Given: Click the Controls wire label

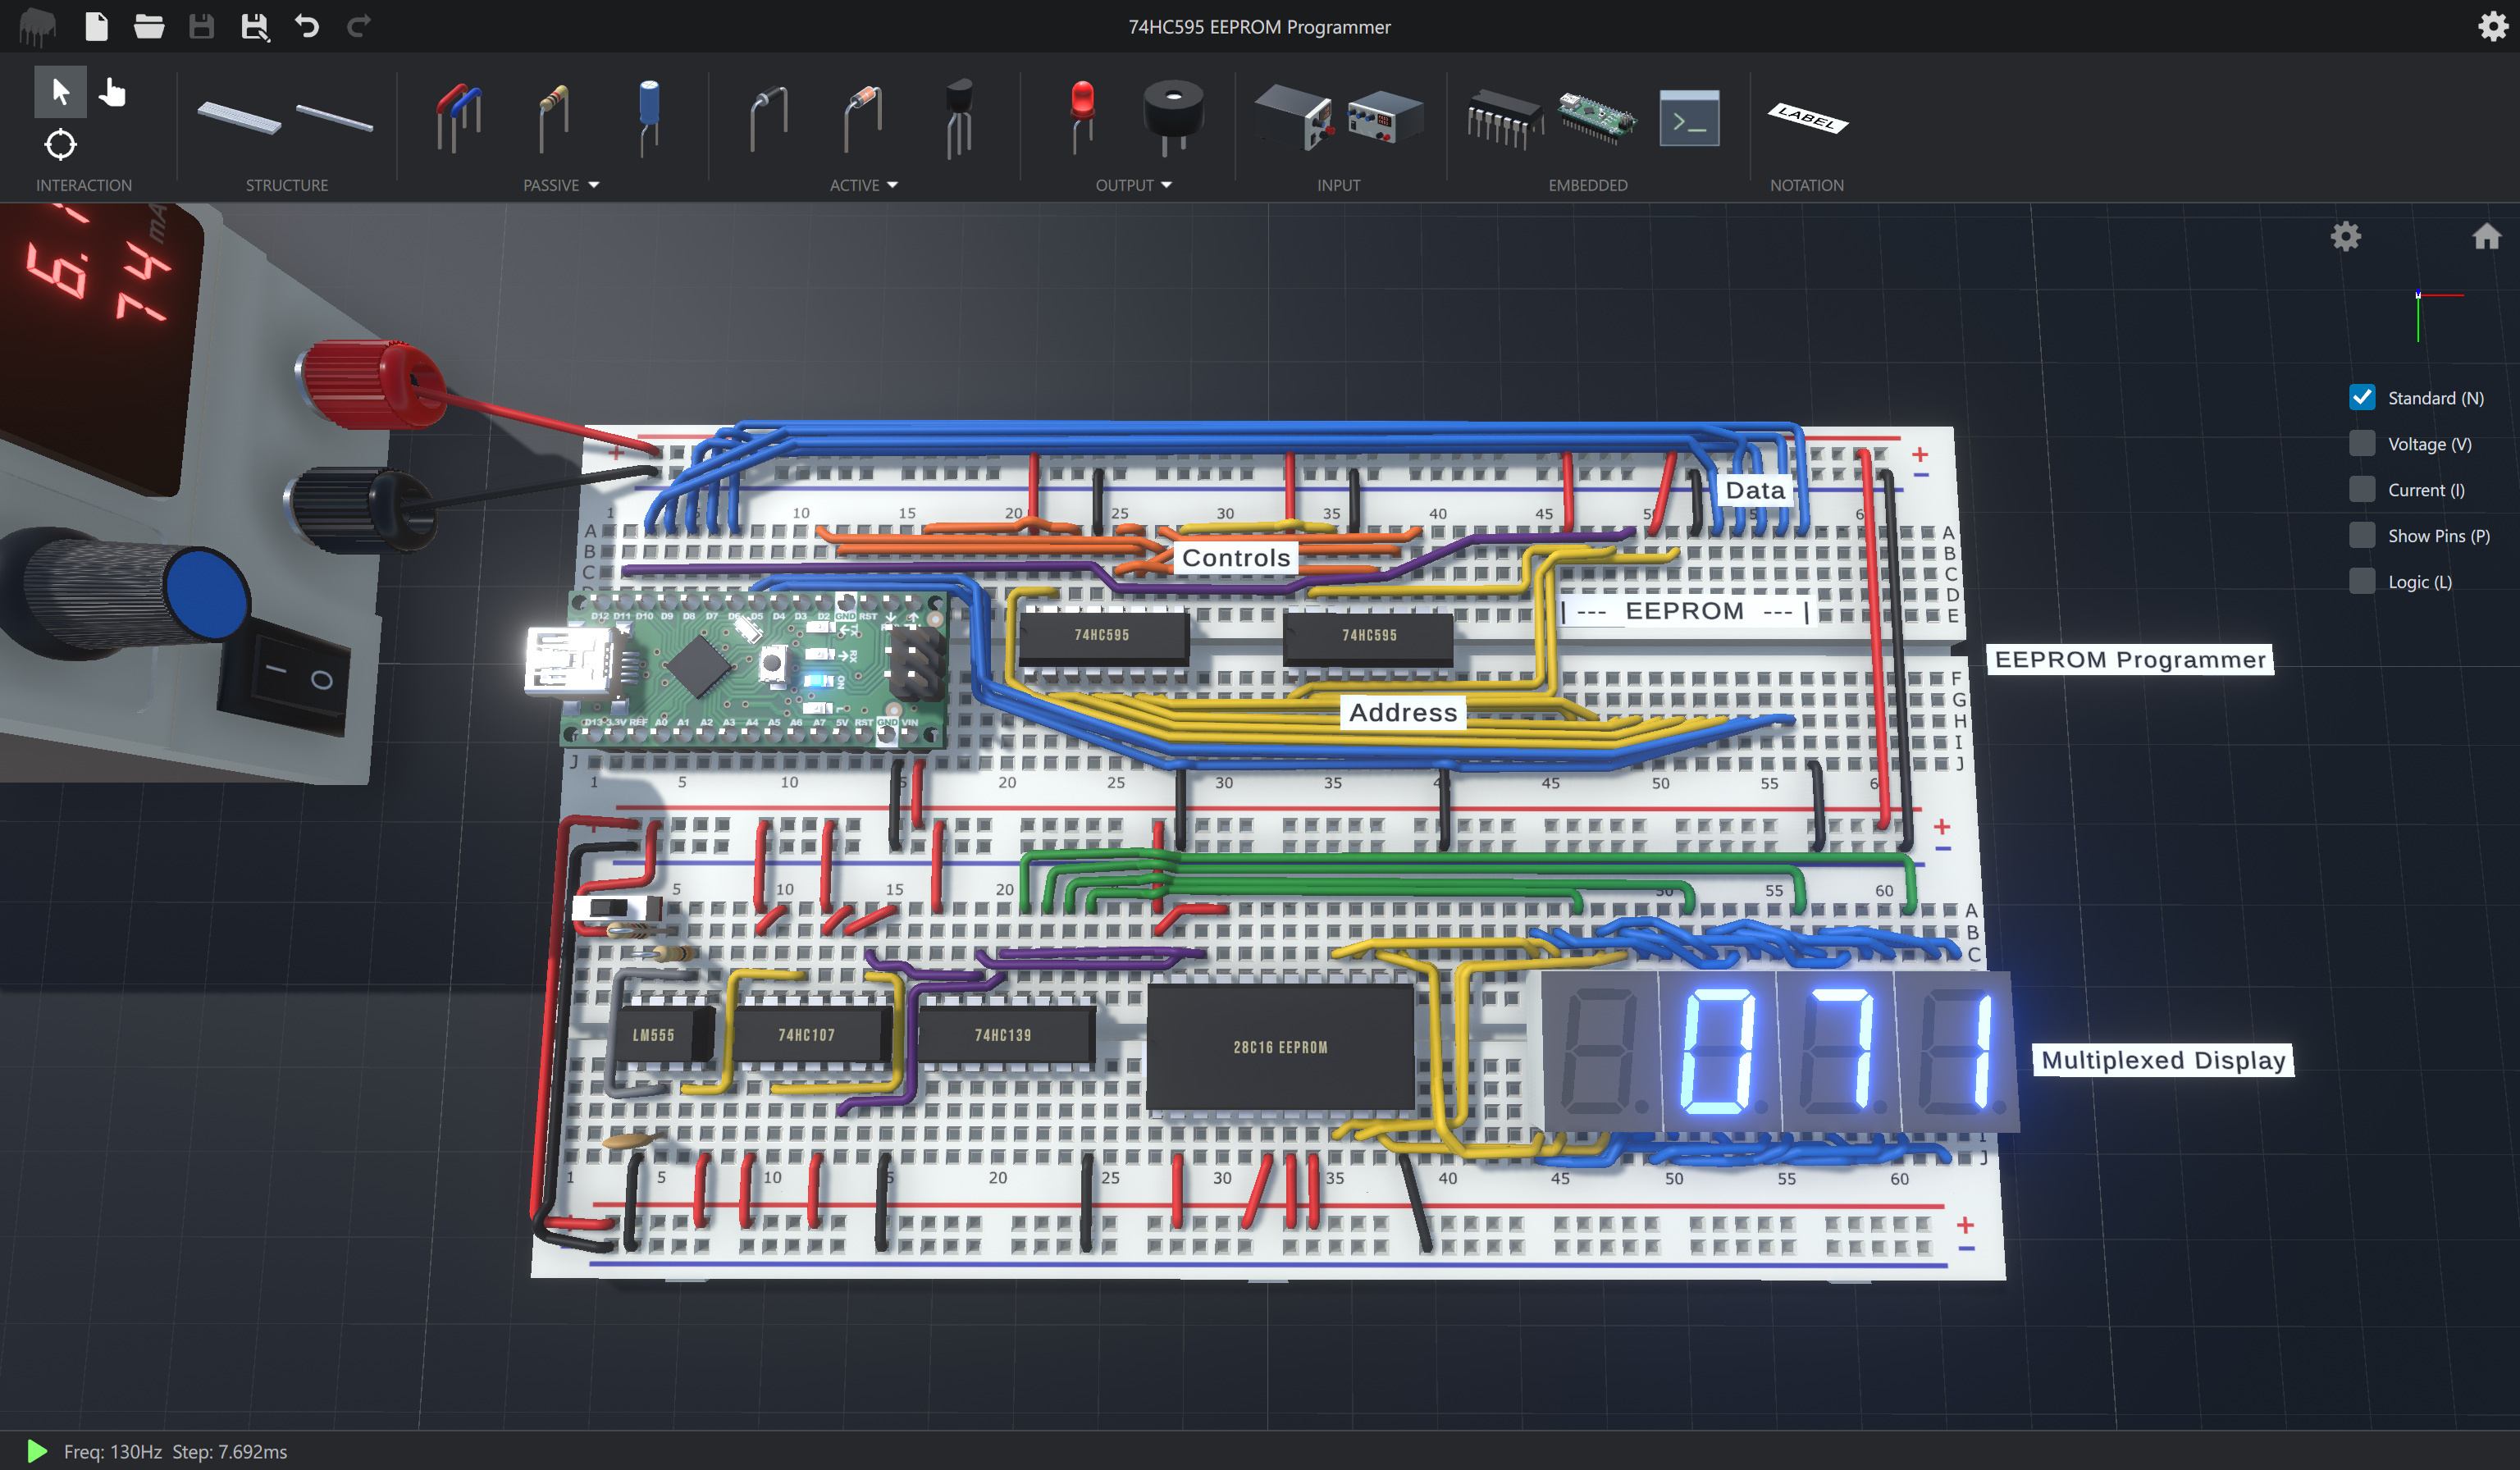Looking at the screenshot, I should pyautogui.click(x=1236, y=557).
